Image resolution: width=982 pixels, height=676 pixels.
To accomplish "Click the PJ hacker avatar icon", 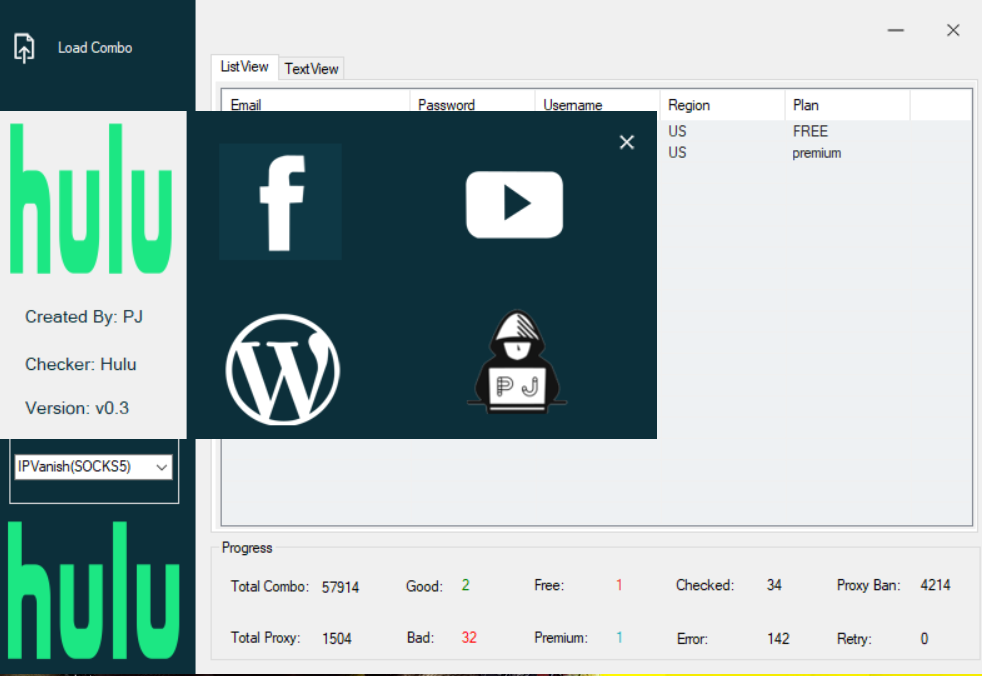I will click(x=517, y=361).
